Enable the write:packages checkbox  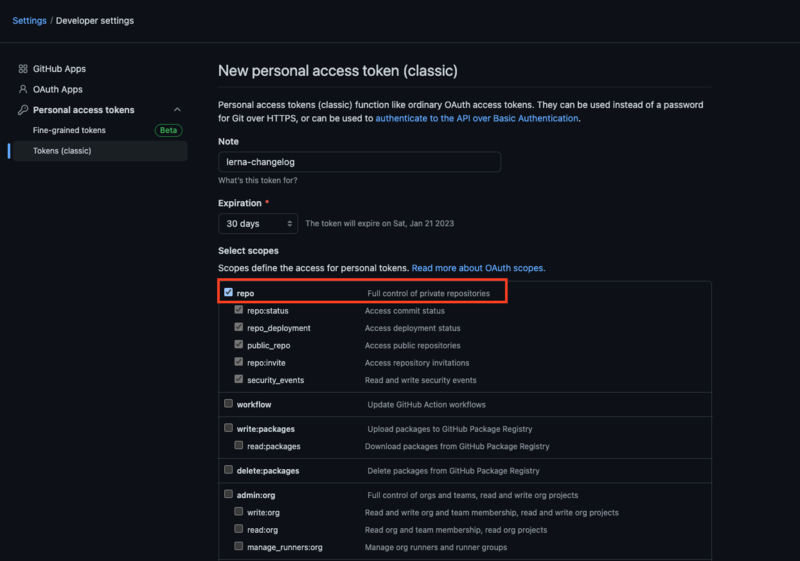(228, 428)
